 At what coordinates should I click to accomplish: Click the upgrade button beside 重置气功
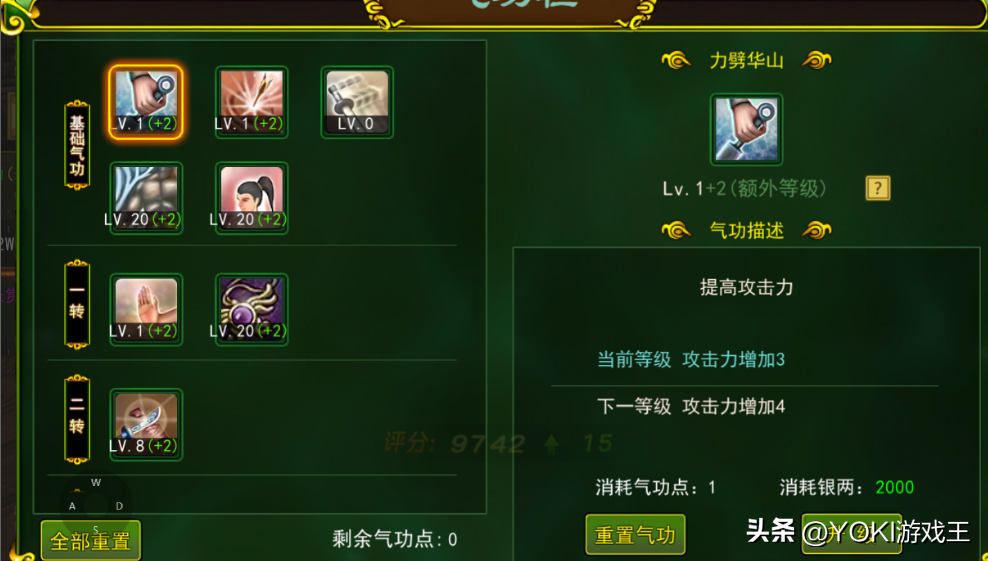[851, 535]
